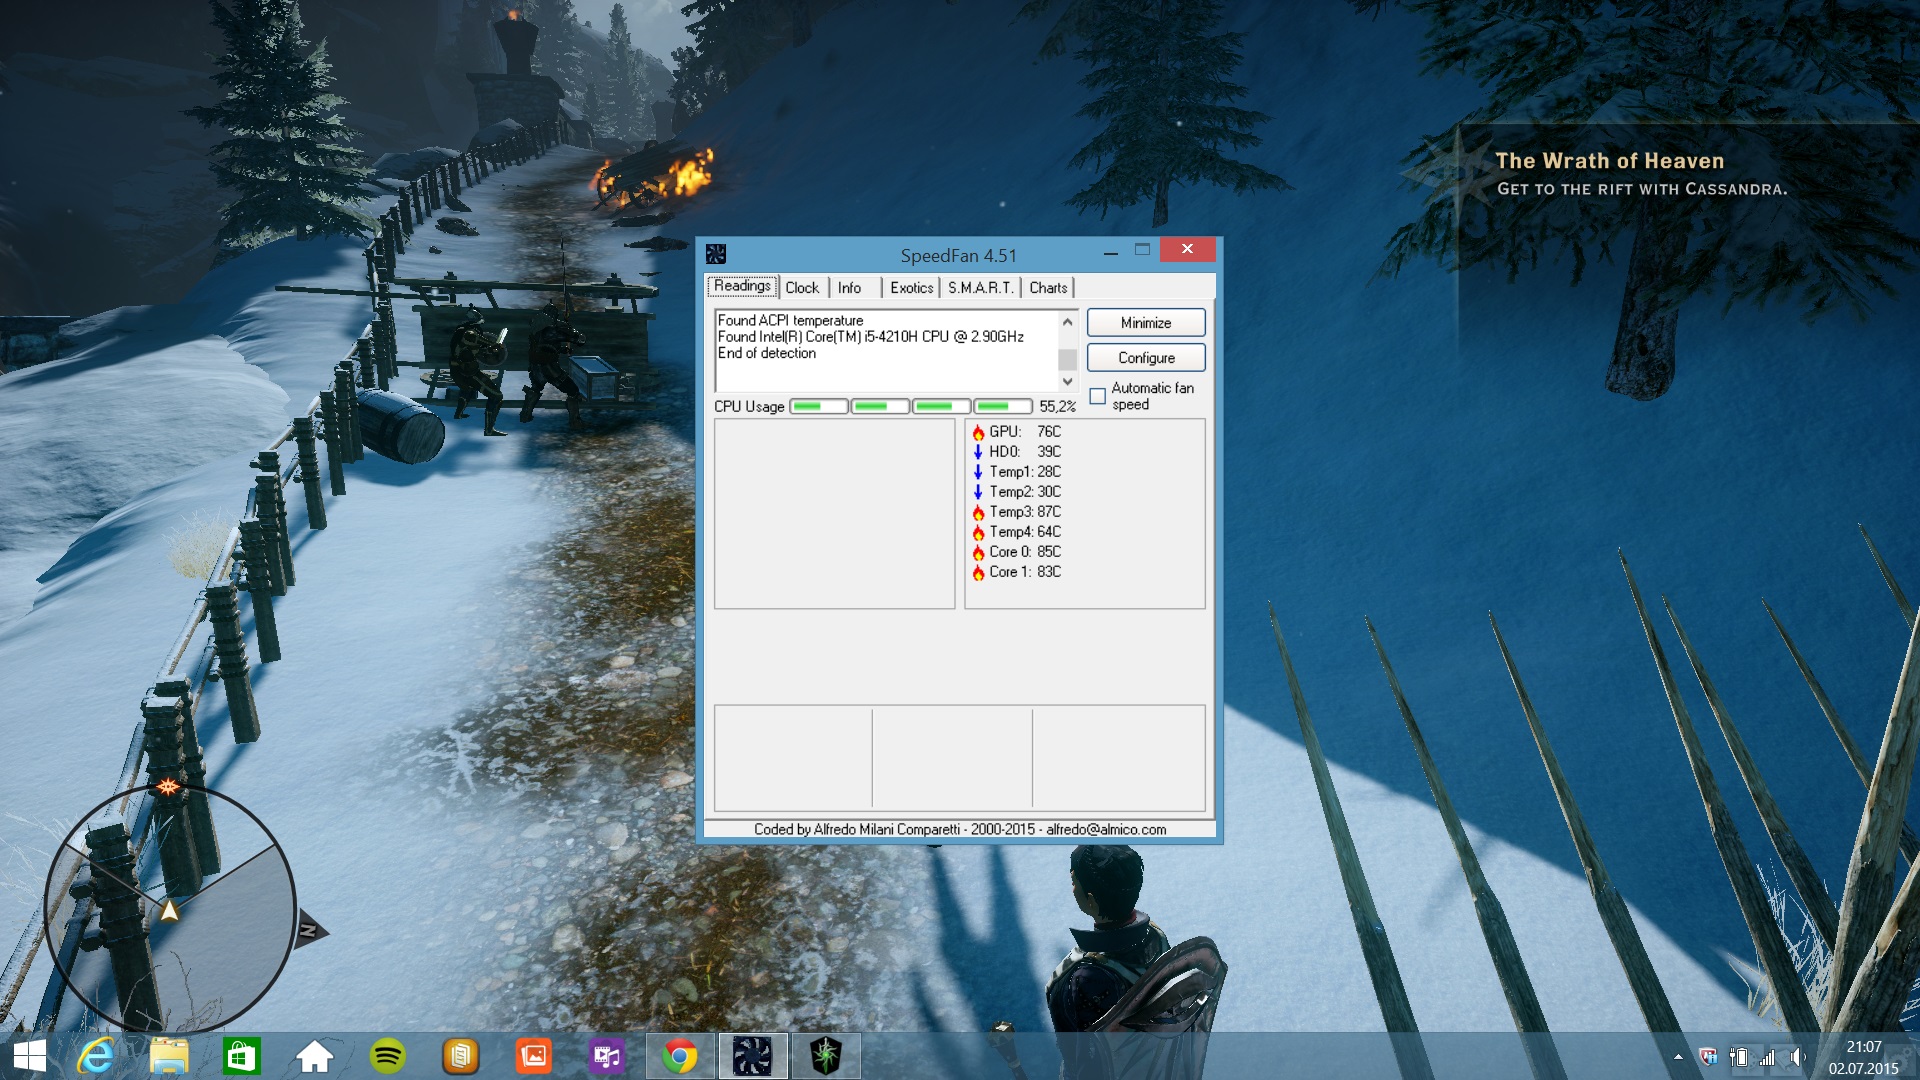Open network signal tray icon
This screenshot has width=1920, height=1080.
click(x=1768, y=1057)
